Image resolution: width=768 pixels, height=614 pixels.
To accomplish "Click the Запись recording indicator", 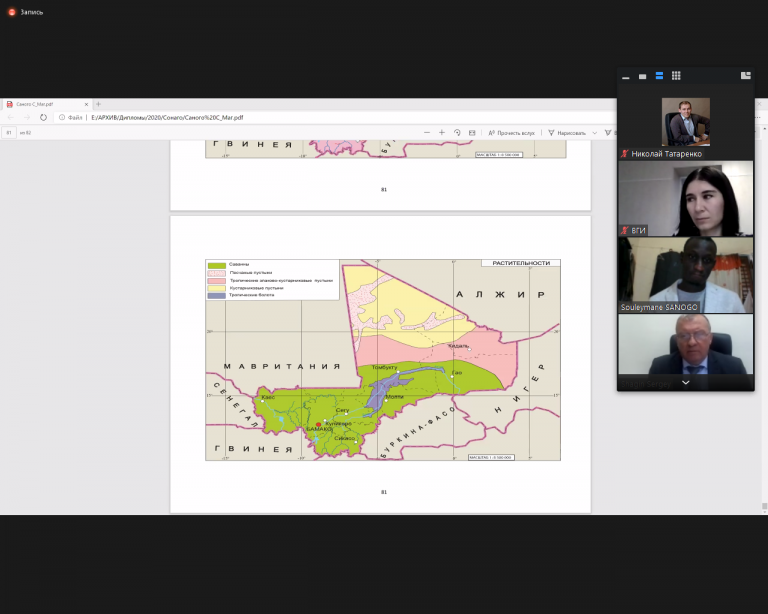I will [25, 12].
